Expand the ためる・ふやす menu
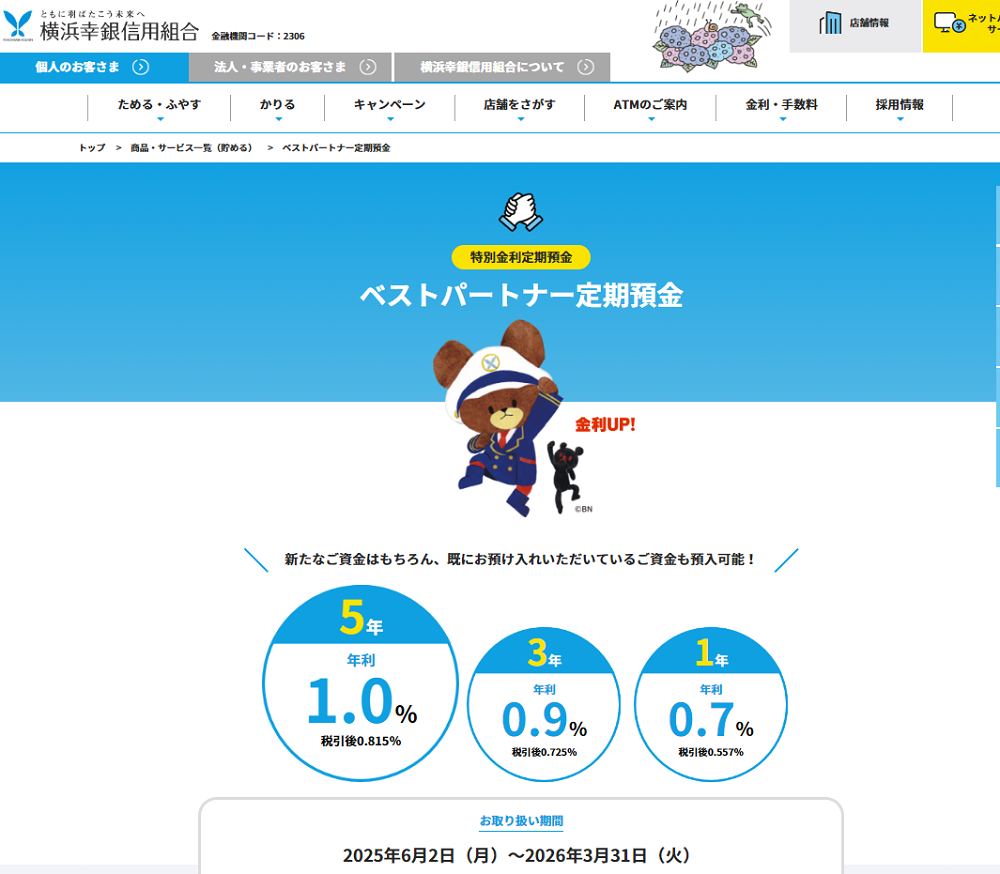 (159, 107)
